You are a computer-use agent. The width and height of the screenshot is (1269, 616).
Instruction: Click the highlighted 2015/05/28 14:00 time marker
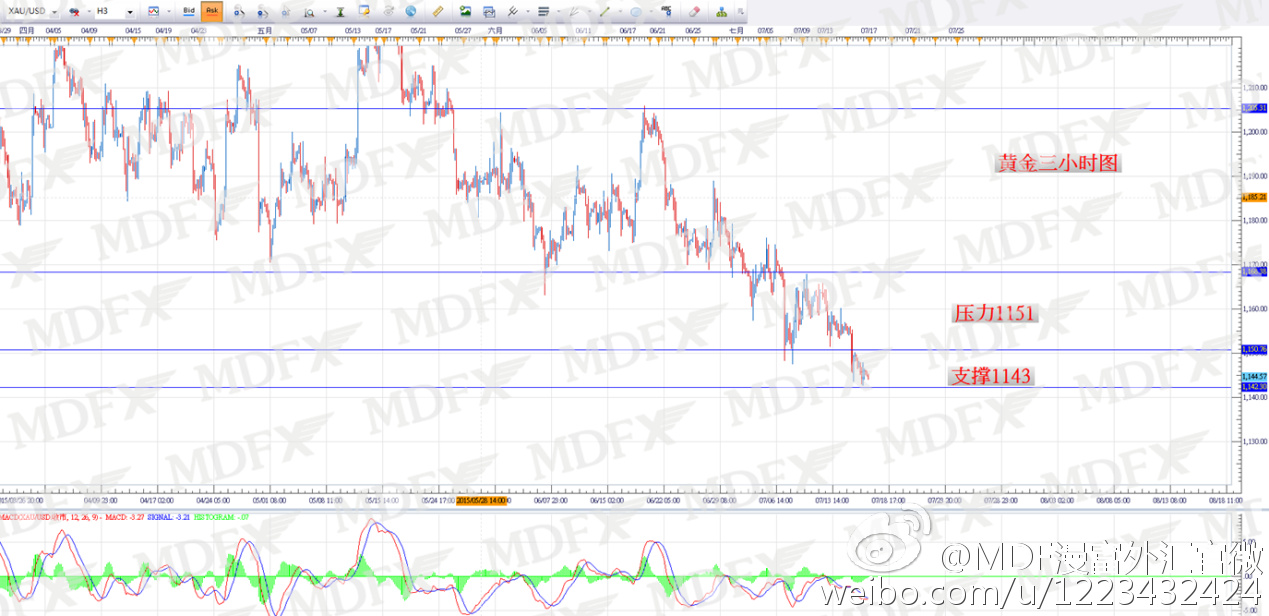pos(483,500)
